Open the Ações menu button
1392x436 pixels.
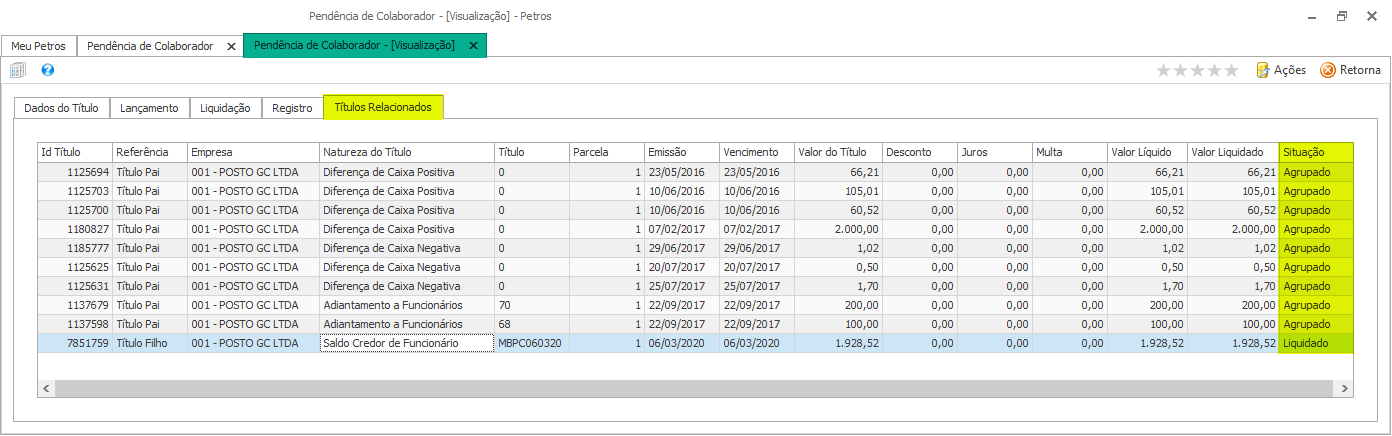click(x=1281, y=70)
